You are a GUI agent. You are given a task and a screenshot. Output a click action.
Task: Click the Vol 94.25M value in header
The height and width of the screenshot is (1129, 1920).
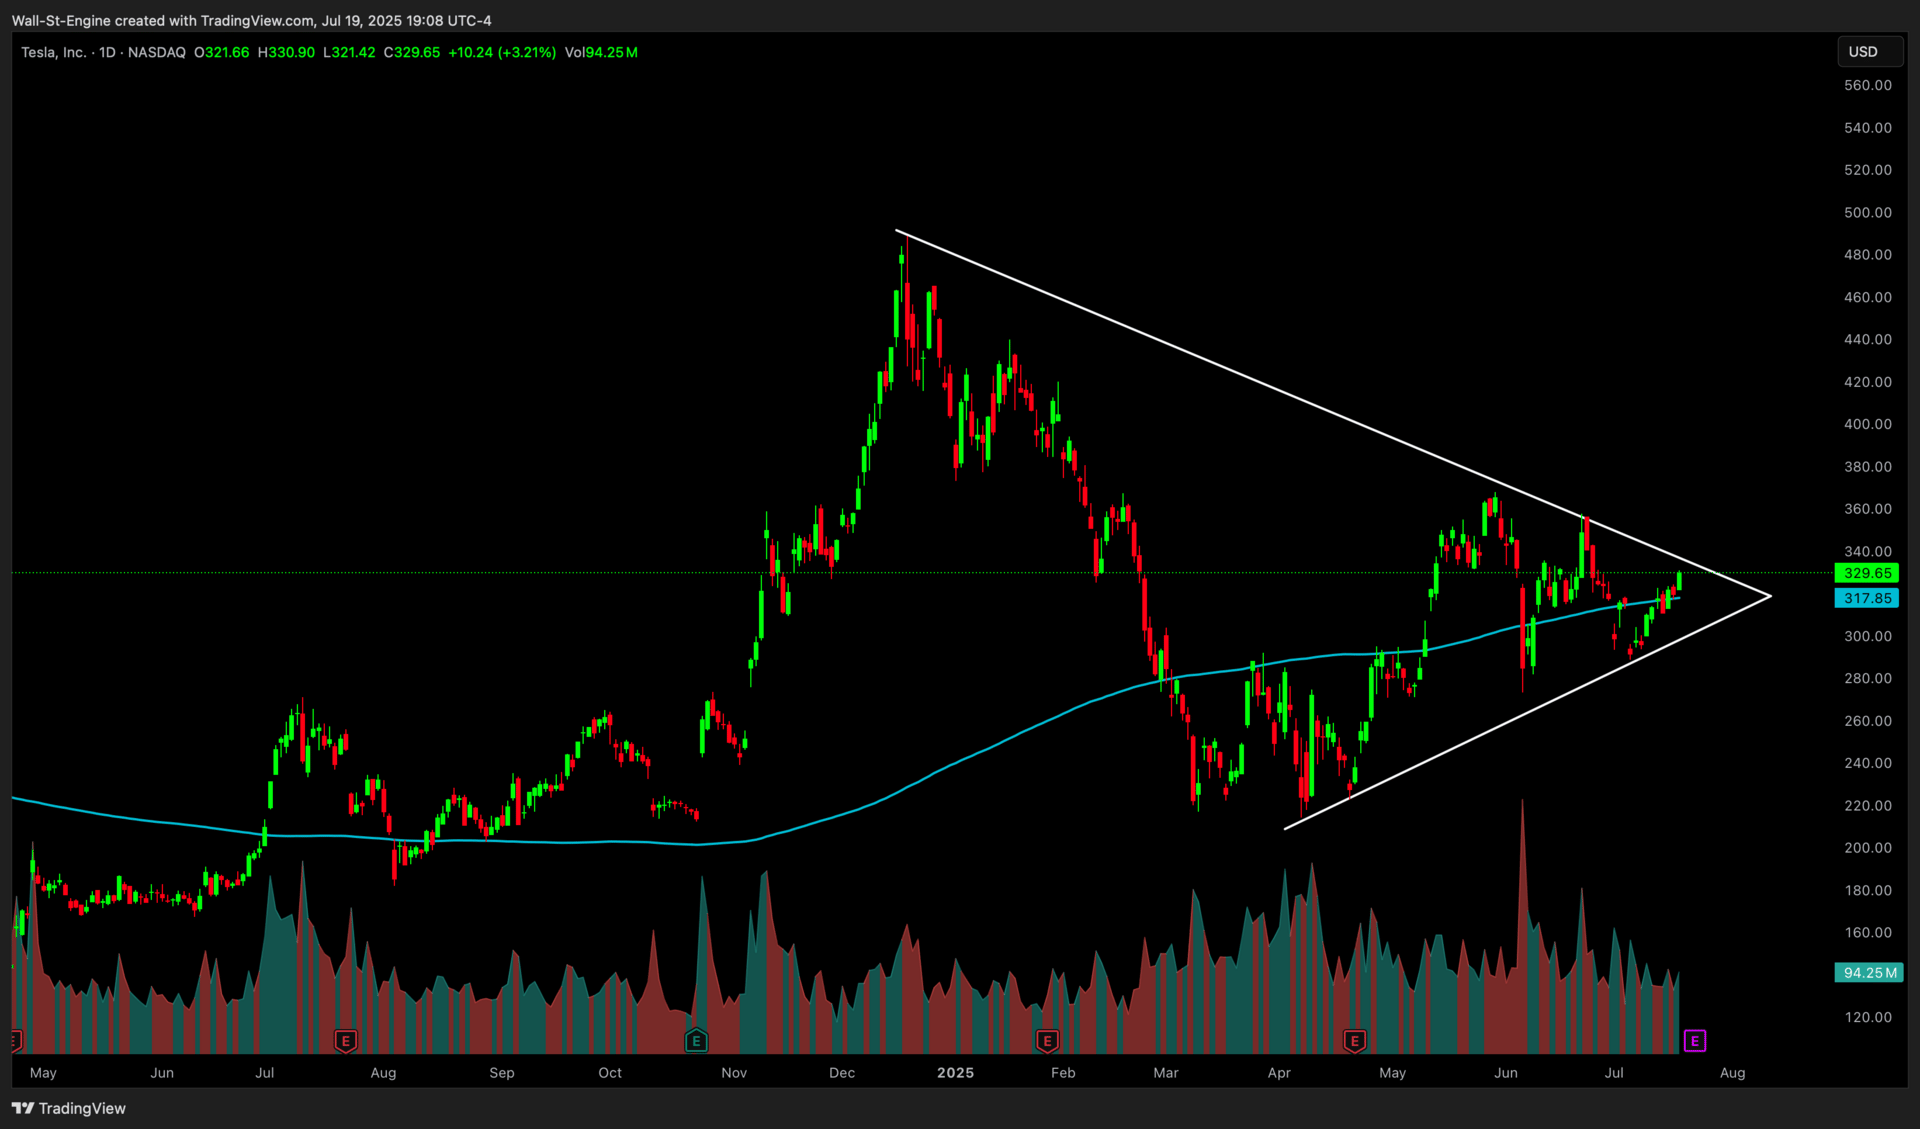point(601,52)
